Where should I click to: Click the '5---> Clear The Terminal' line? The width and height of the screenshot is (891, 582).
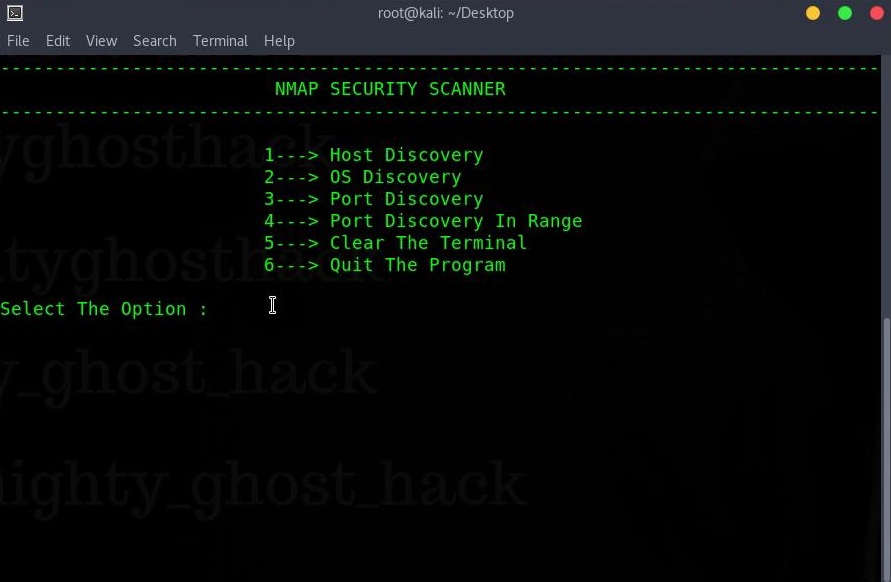coord(395,243)
